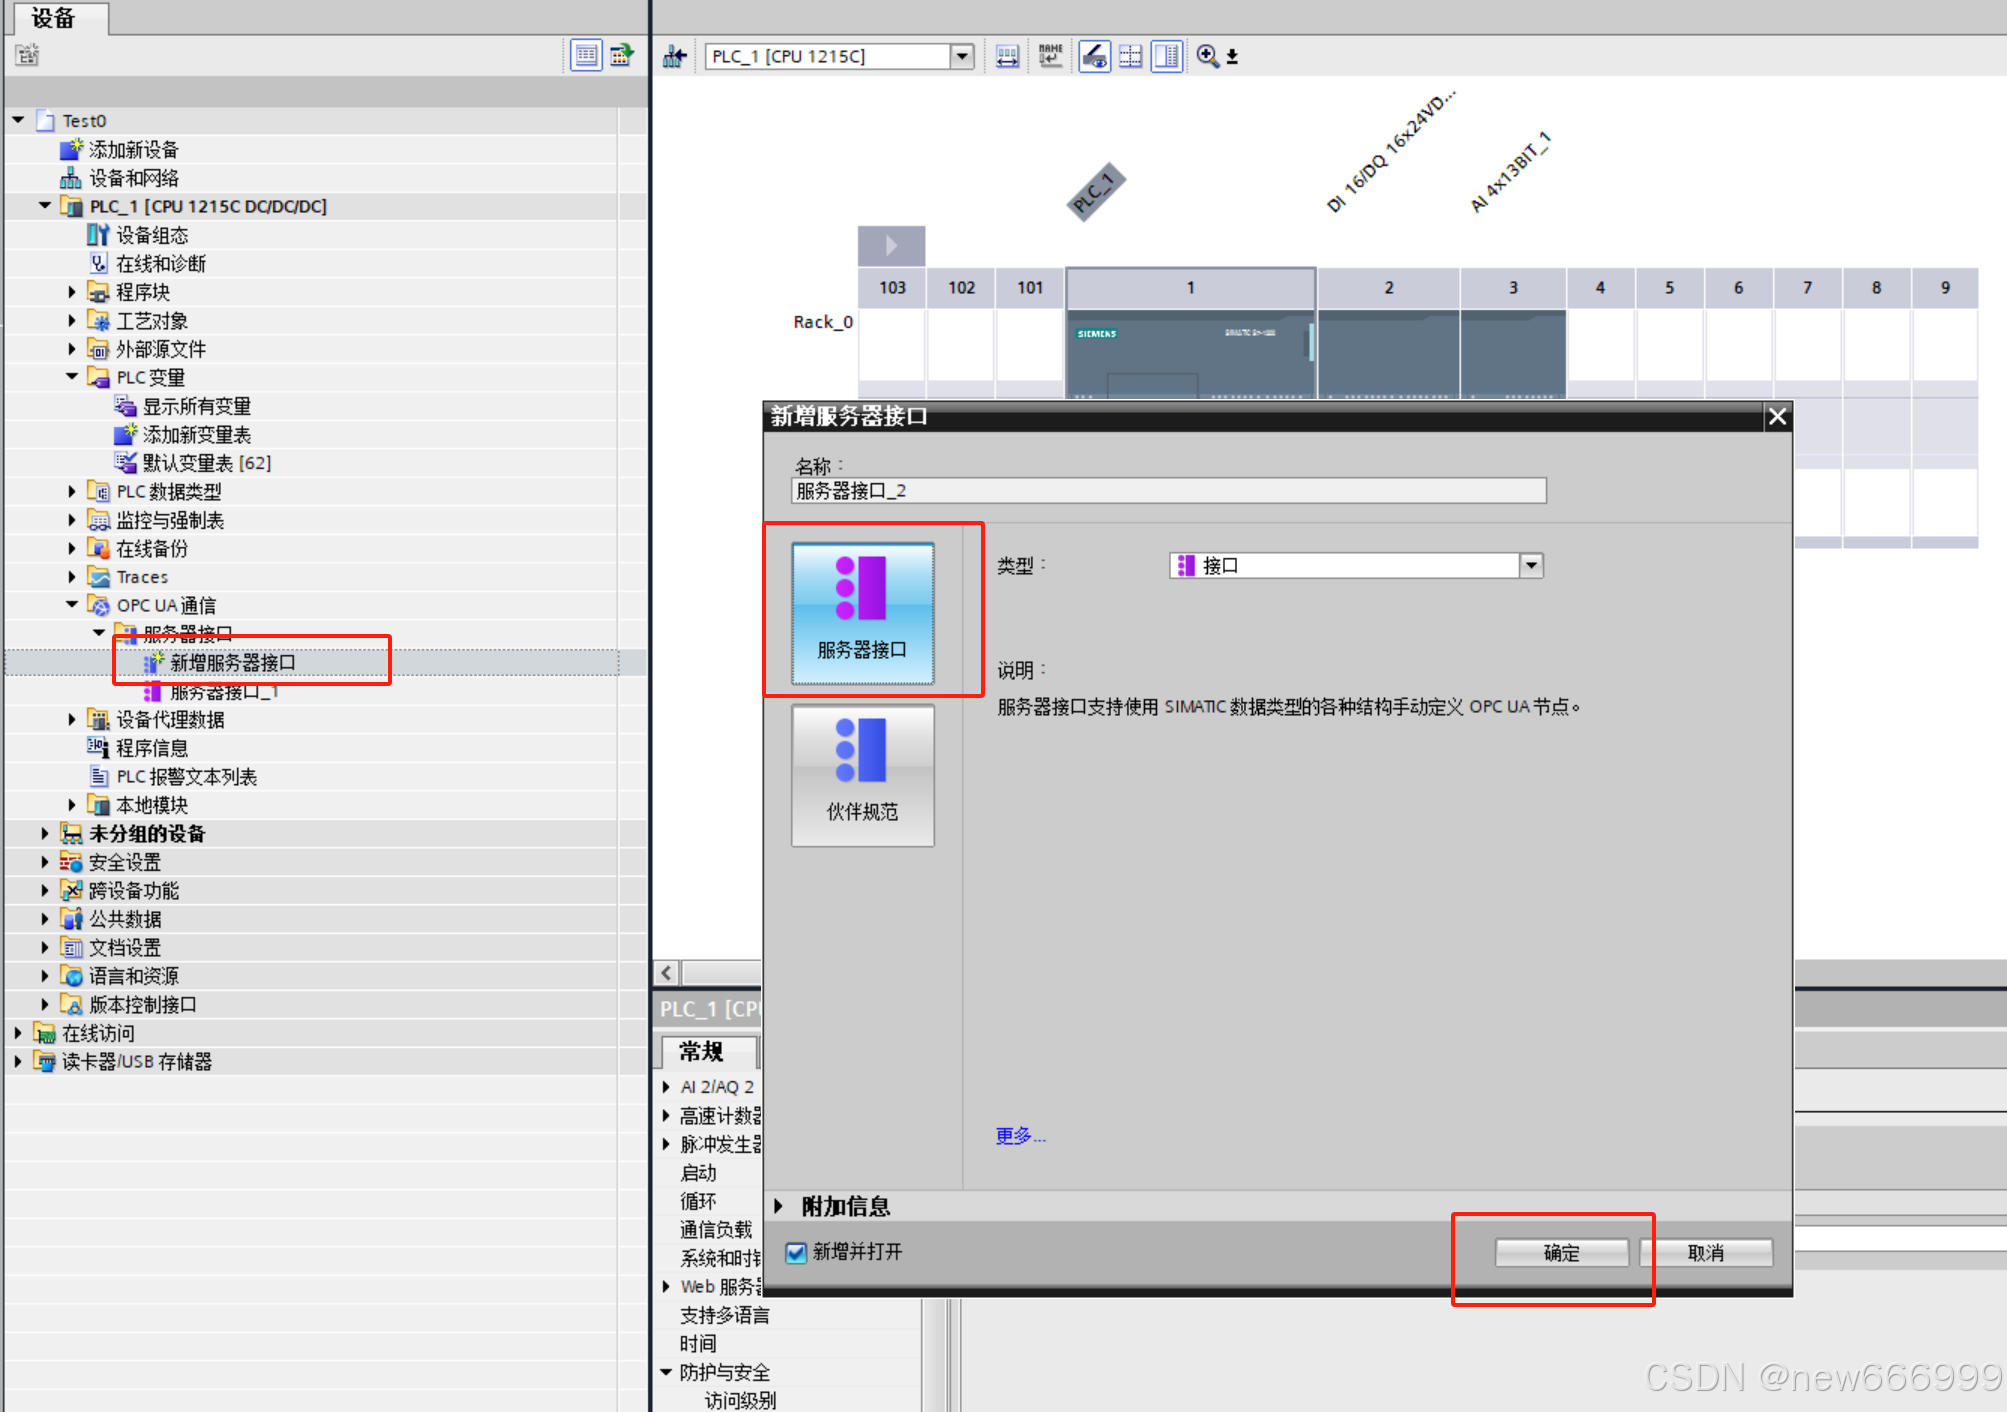Click the details view icon in 设备 panel
The width and height of the screenshot is (2007, 1412).
coord(586,55)
